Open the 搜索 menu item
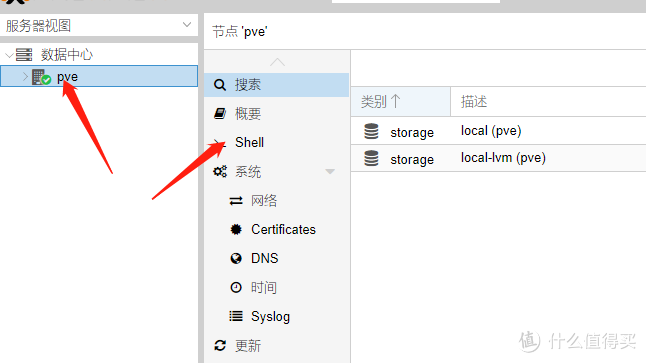This screenshot has width=646, height=363. tap(276, 85)
